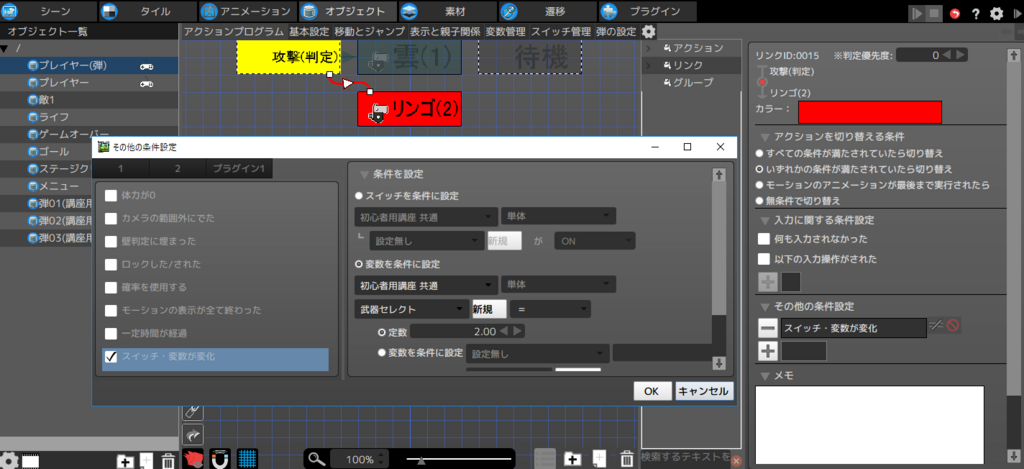The height and width of the screenshot is (469, 1024).
Task: Click the gear icon below the object list
Action: point(8,460)
